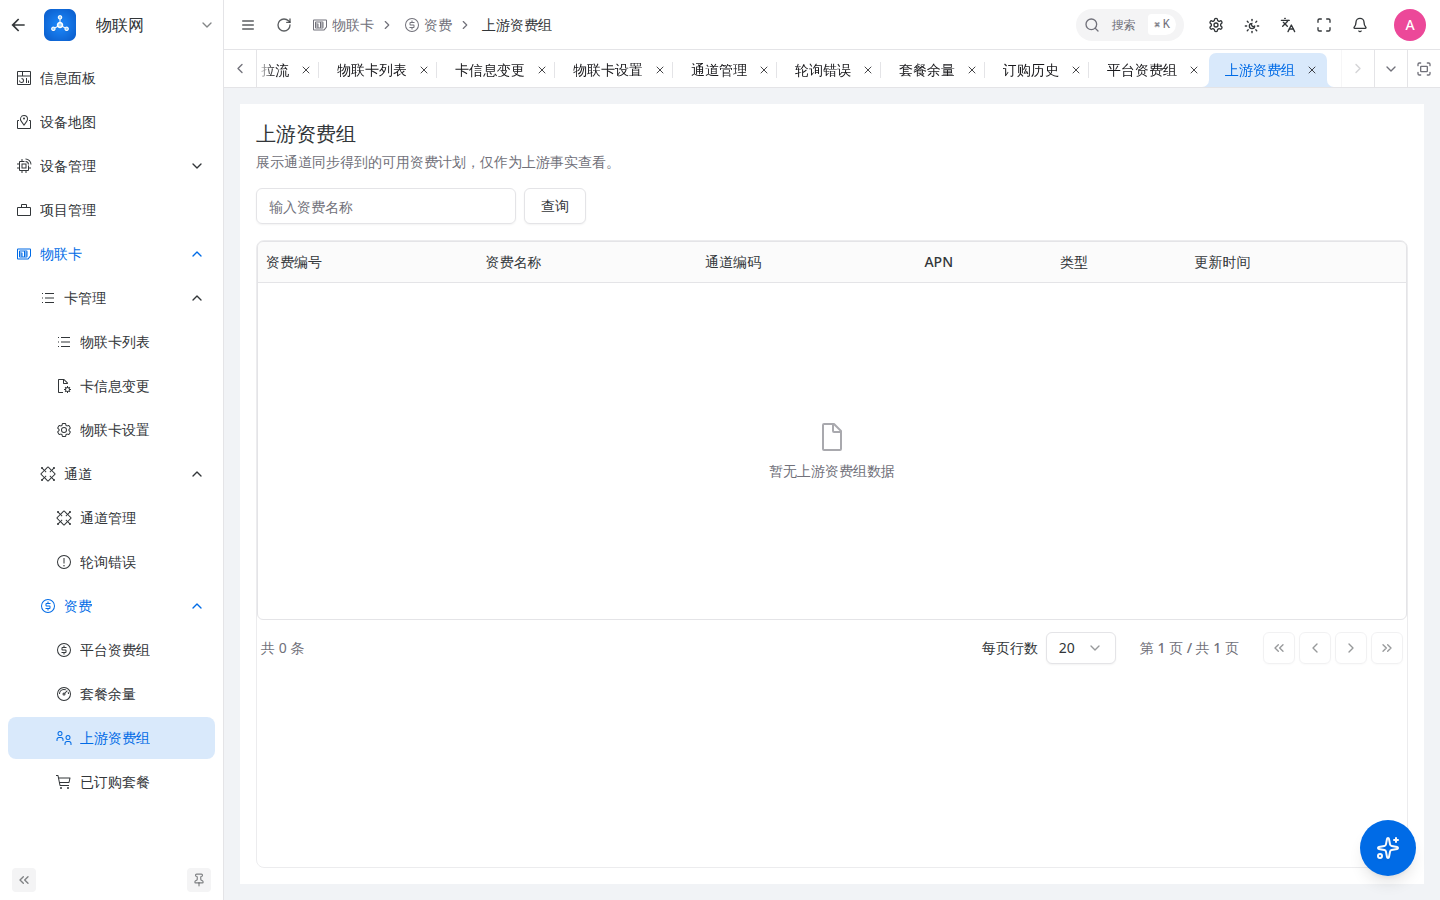Image resolution: width=1440 pixels, height=900 pixels.
Task: Open 轮询错误 in the sidebar
Action: [x=111, y=562]
